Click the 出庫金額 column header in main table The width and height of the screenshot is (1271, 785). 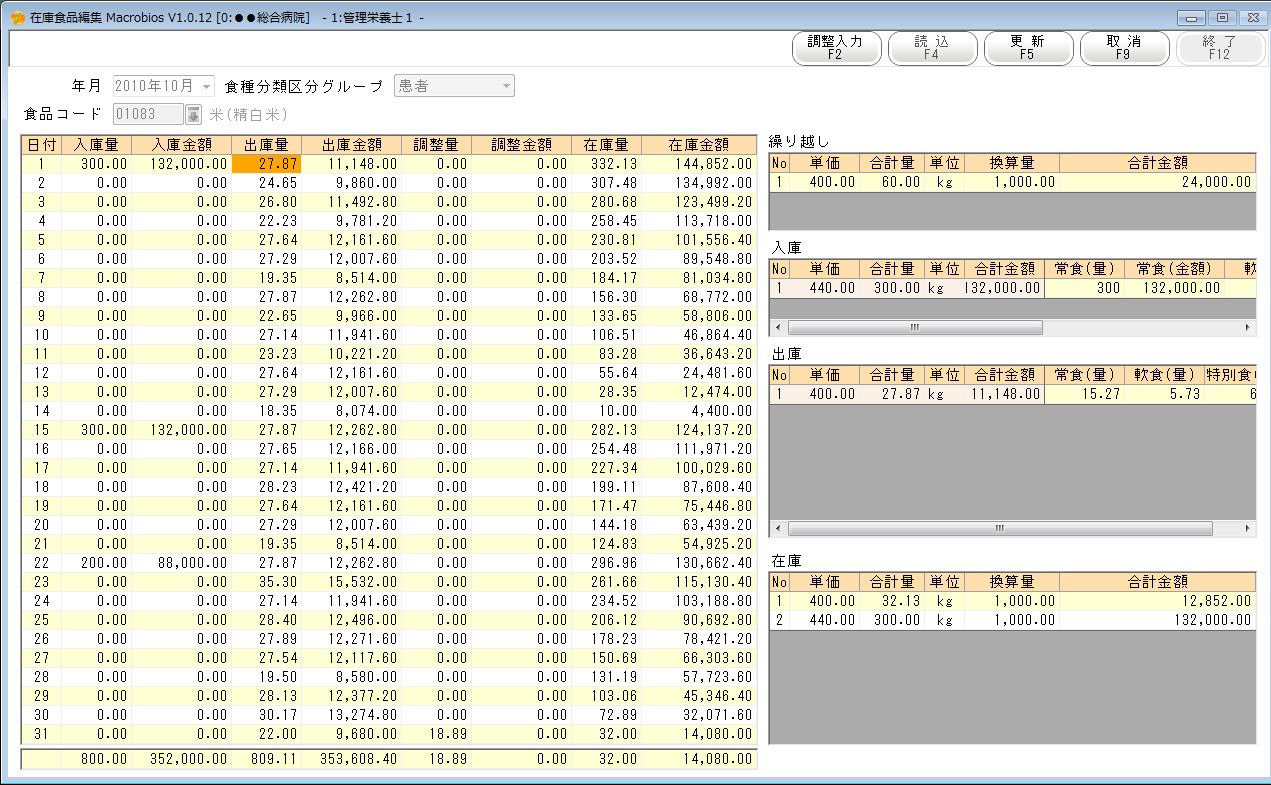coord(351,145)
